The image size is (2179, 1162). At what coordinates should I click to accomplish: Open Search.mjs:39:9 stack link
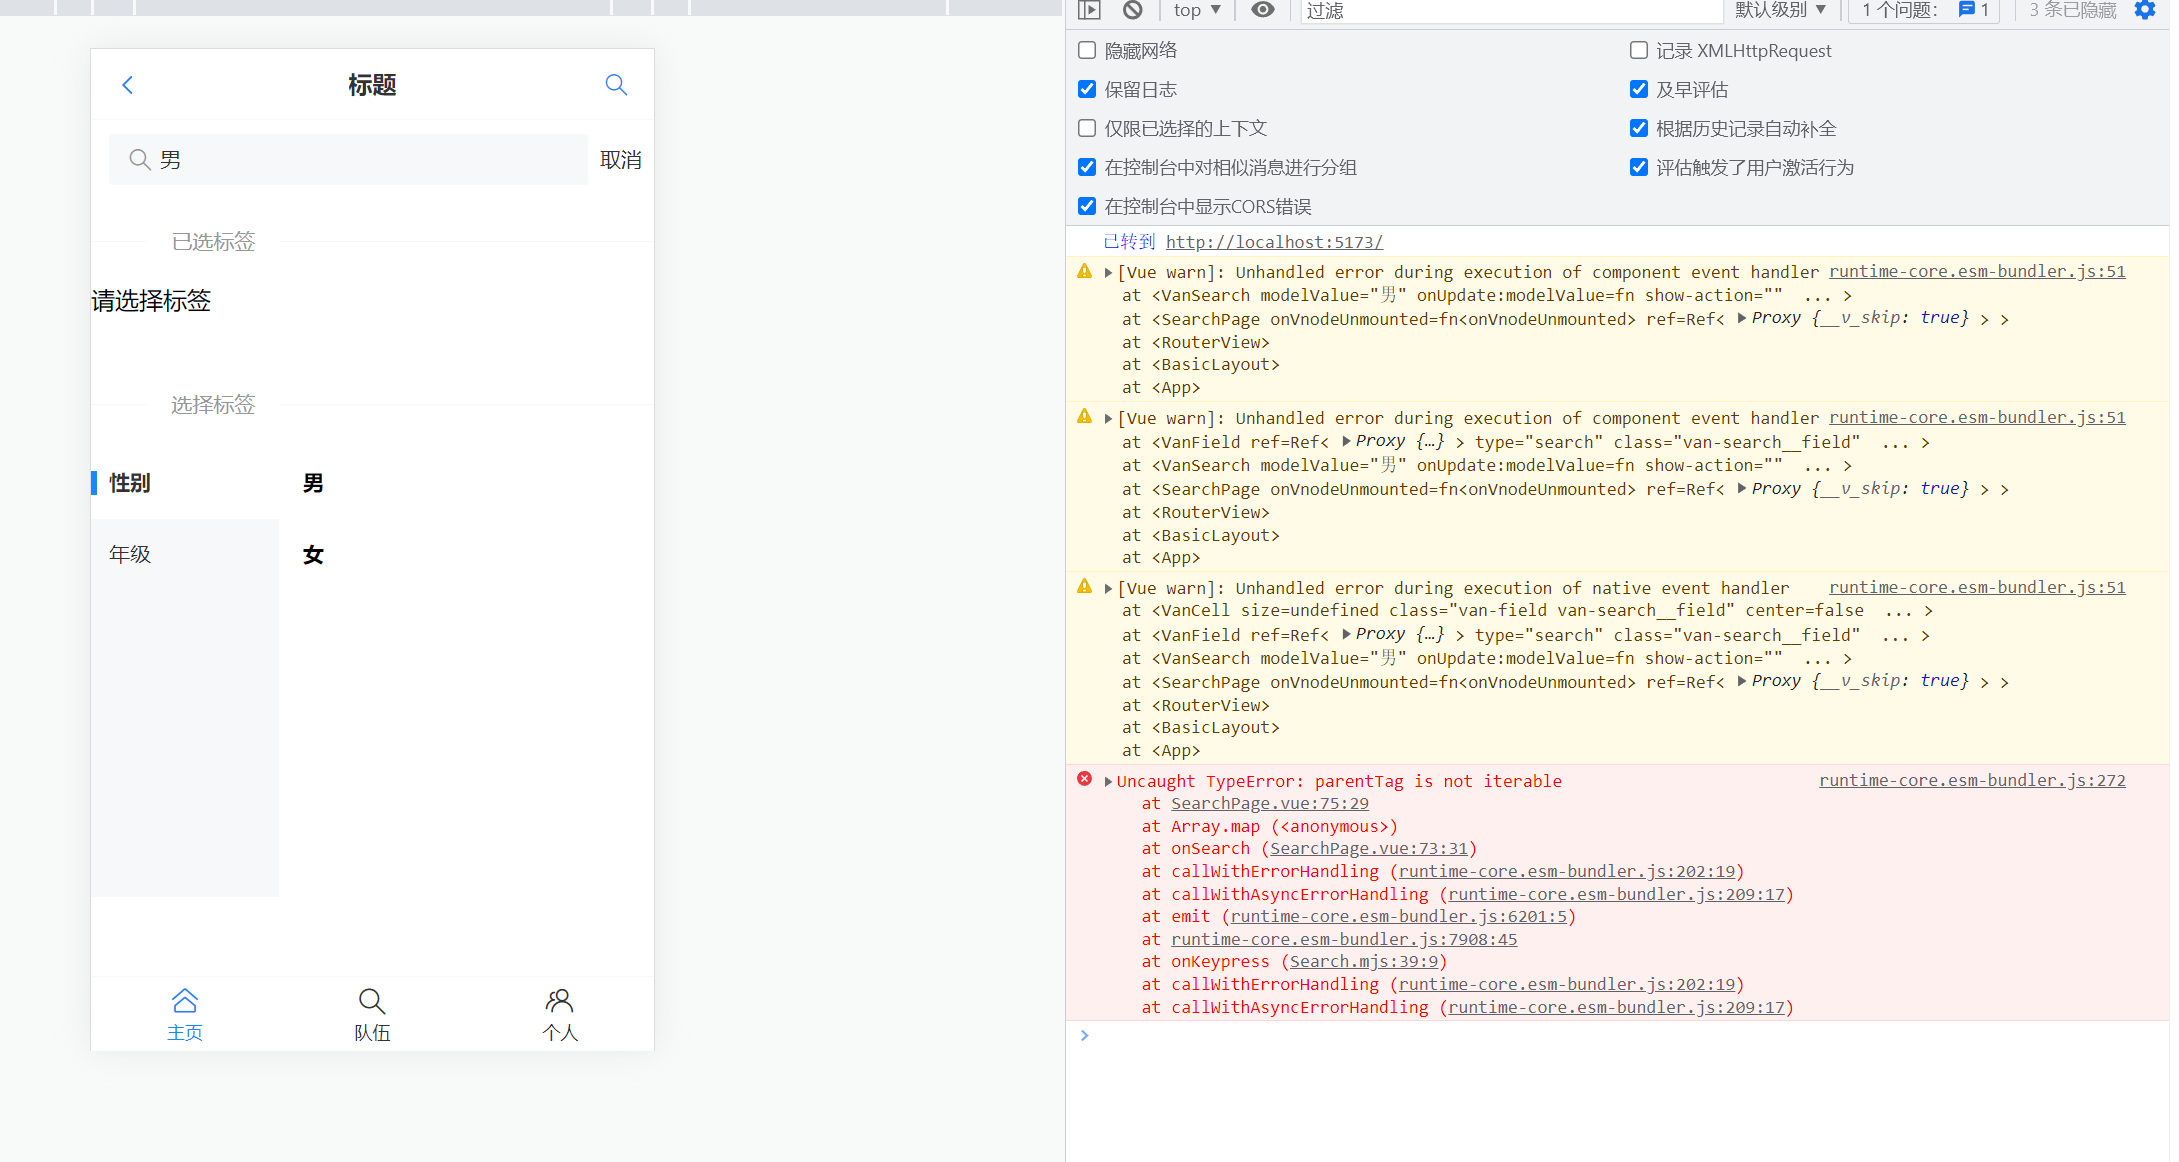(1364, 961)
